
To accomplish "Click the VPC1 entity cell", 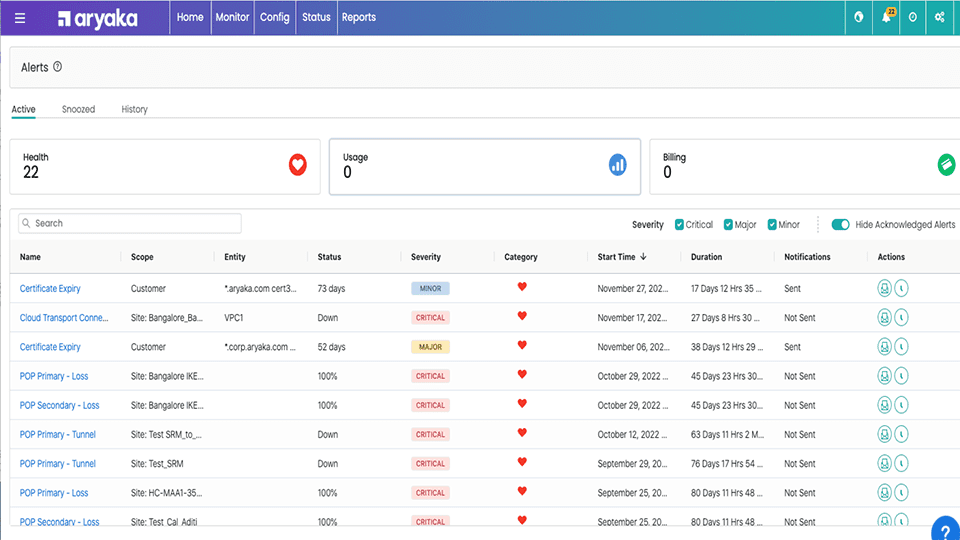I will point(234,318).
